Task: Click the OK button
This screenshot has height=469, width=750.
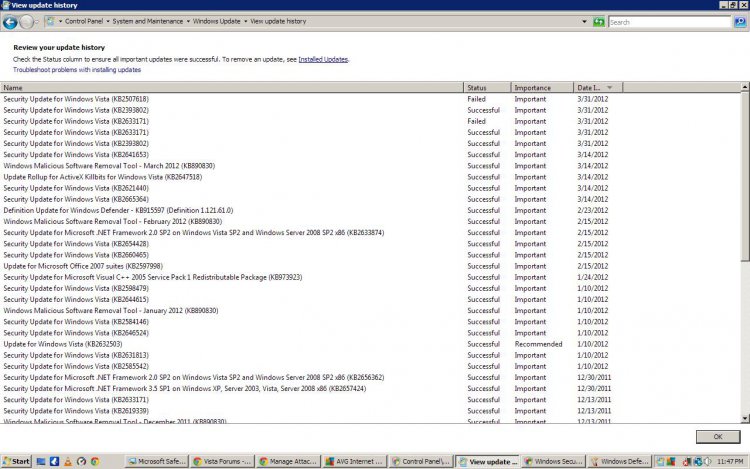Action: pyautogui.click(x=718, y=436)
